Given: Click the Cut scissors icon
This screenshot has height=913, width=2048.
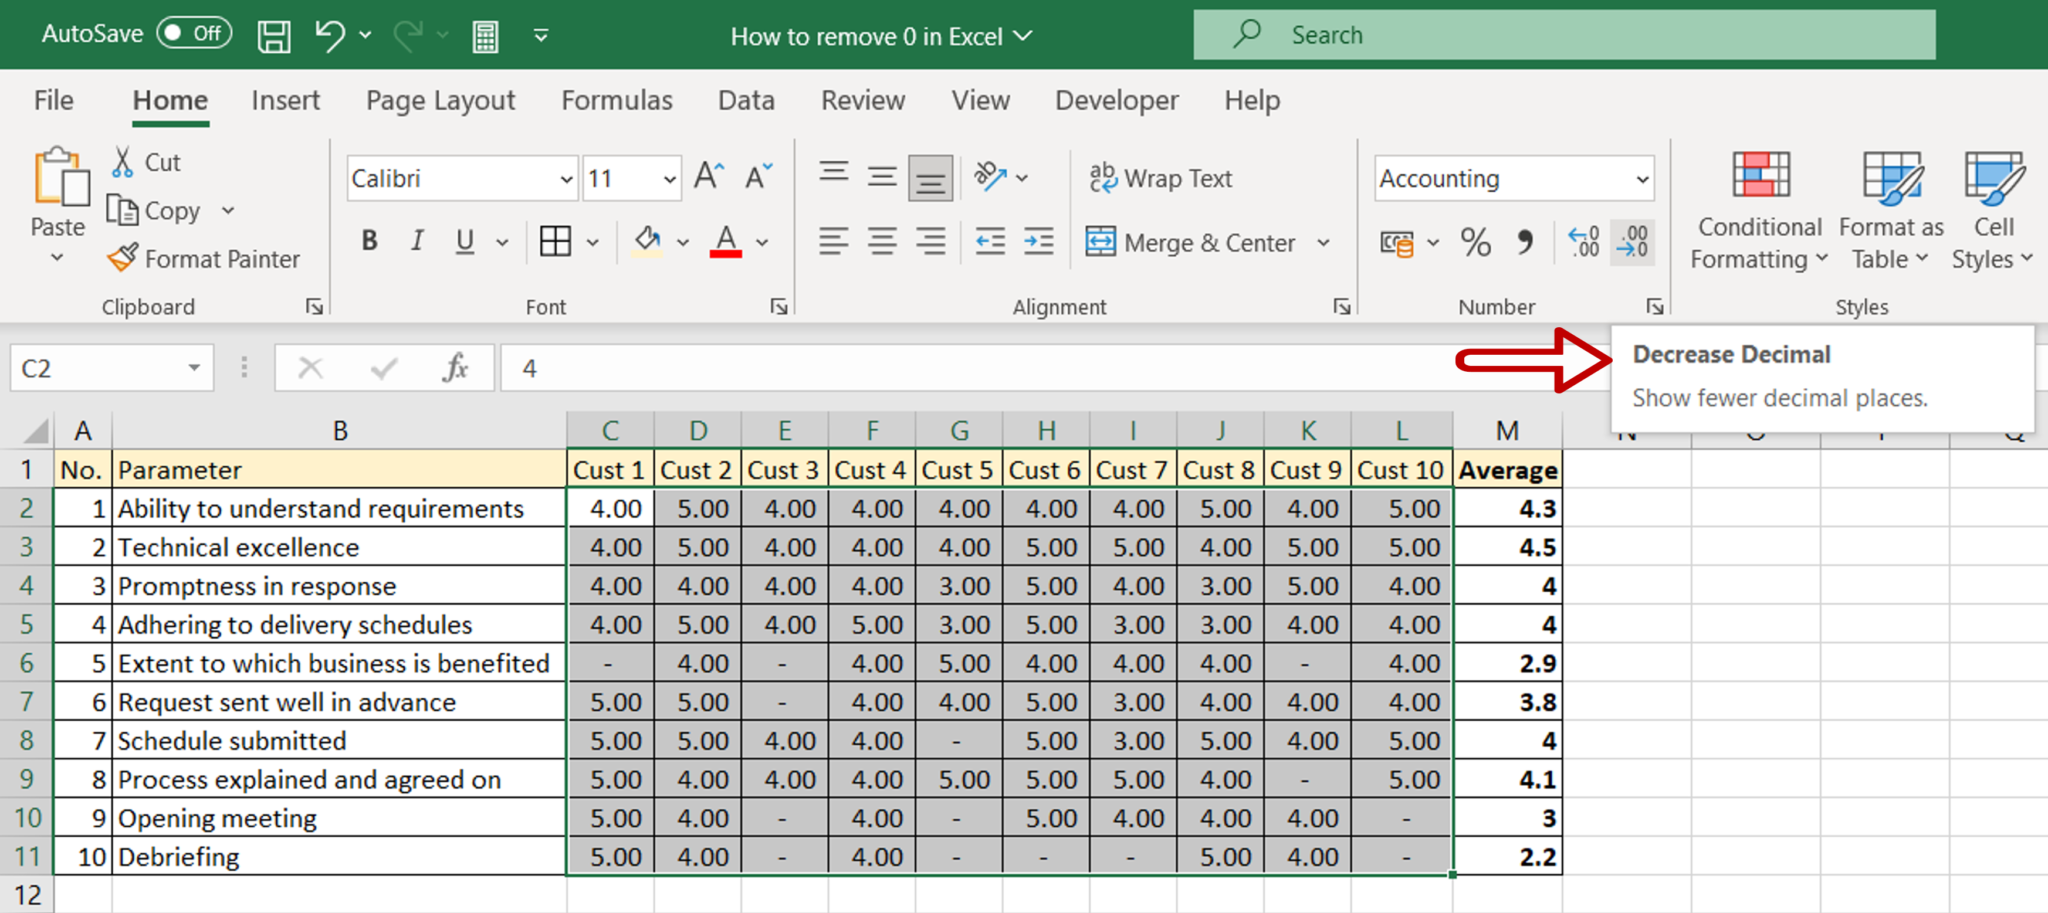Looking at the screenshot, I should pyautogui.click(x=123, y=162).
